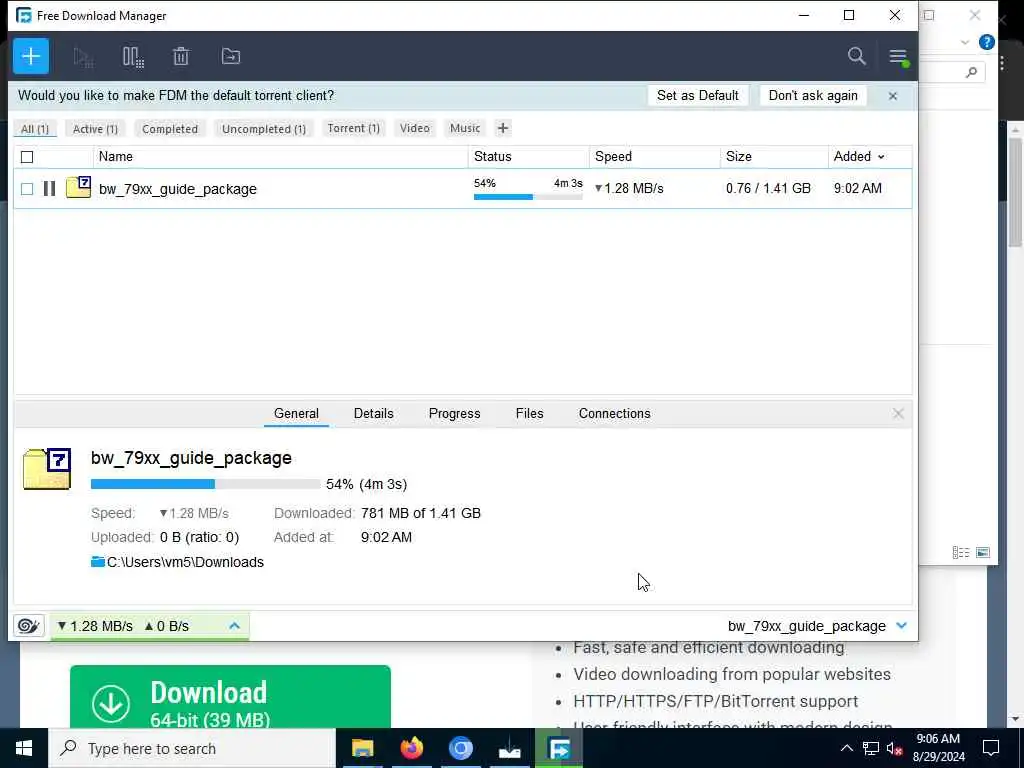Expand the speed limit arrow in status bar
The width and height of the screenshot is (1024, 768).
[x=234, y=626]
